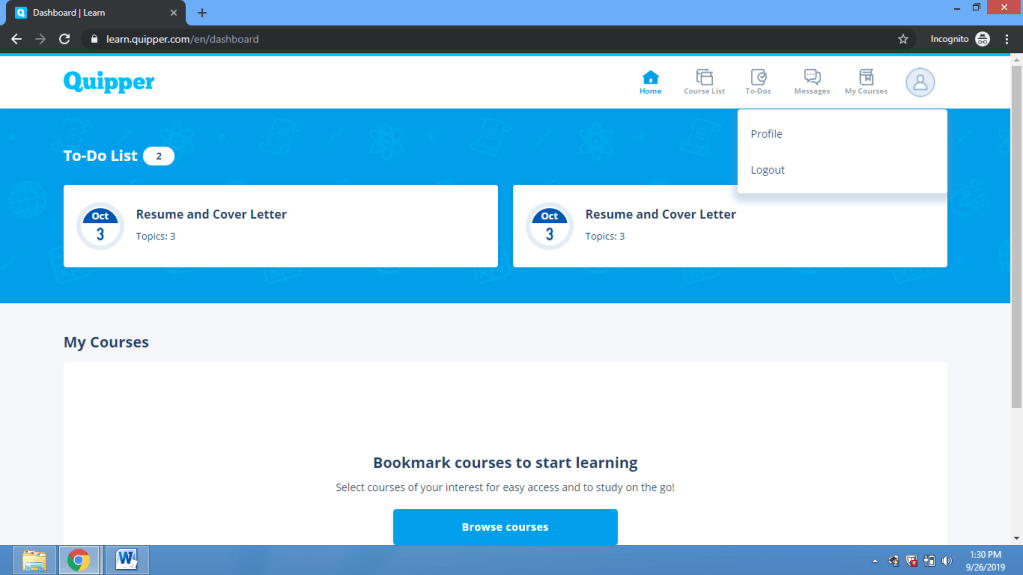Open the Messages icon
The image size is (1023, 575).
point(812,78)
